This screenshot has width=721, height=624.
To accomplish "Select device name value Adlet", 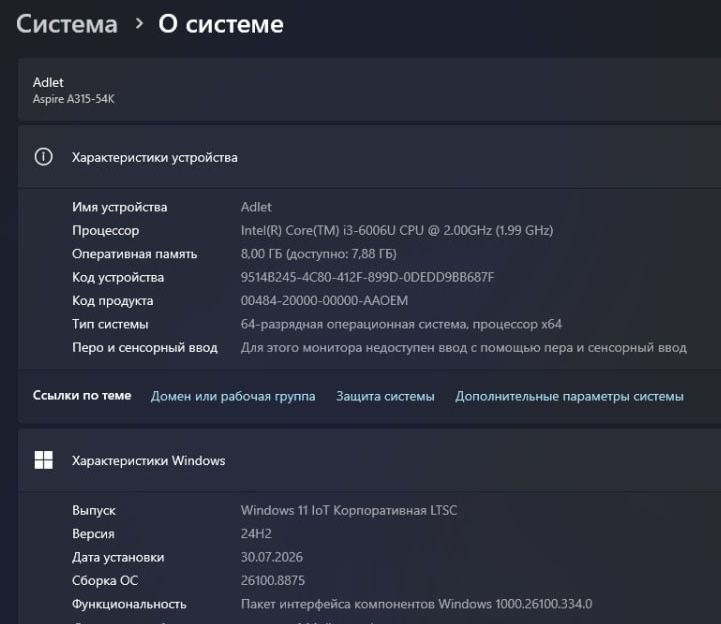I will click(x=256, y=207).
